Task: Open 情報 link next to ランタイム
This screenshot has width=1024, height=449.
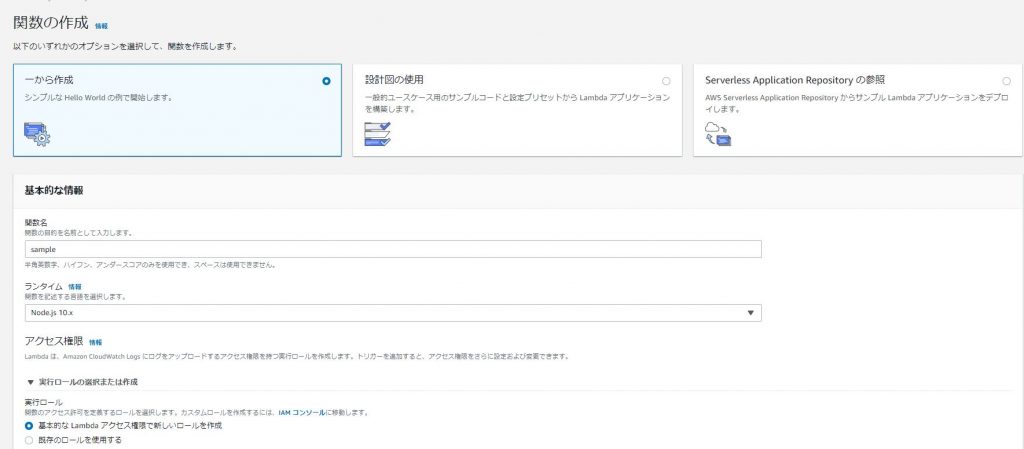Action: pyautogui.click(x=75, y=286)
